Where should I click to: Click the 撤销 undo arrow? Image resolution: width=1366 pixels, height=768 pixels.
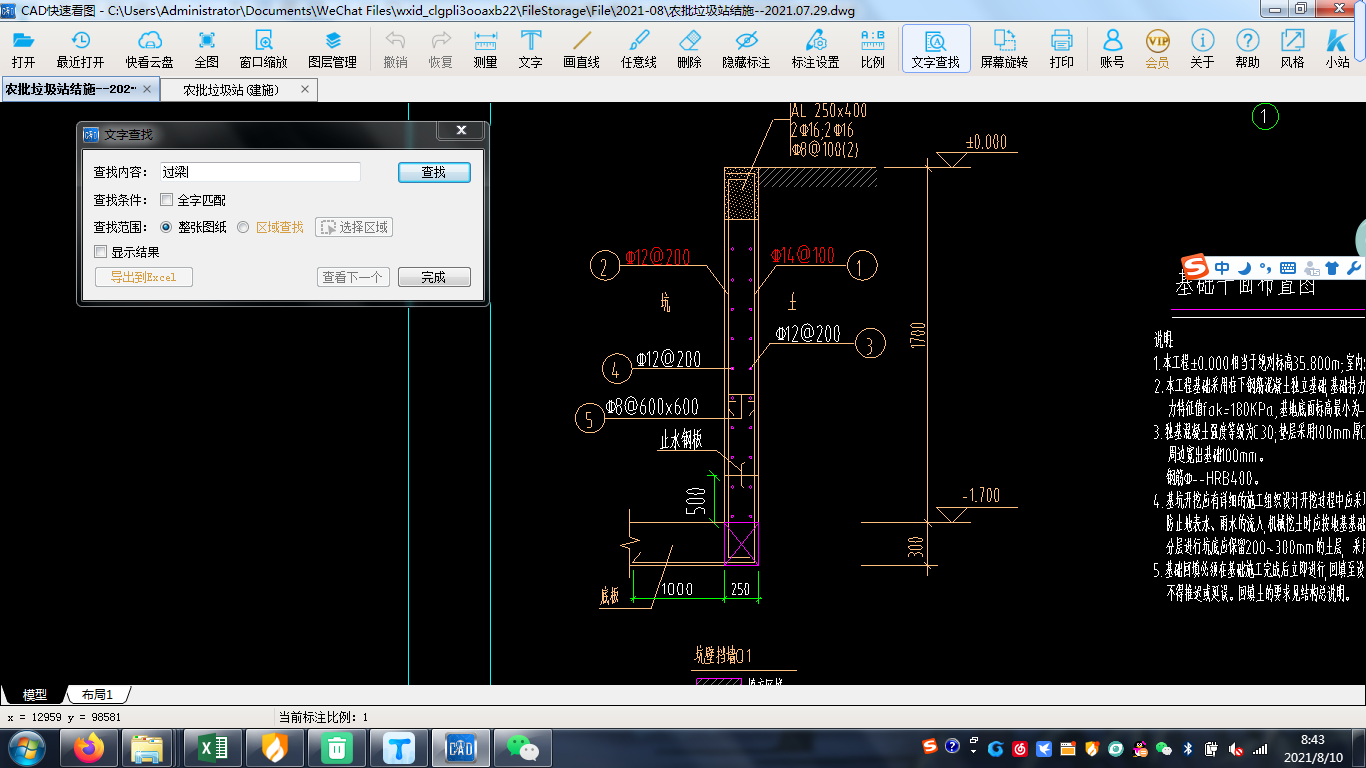(395, 49)
